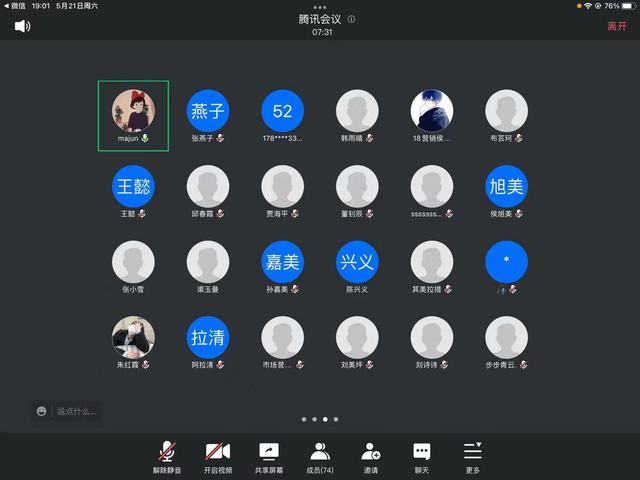Image resolution: width=640 pixels, height=480 pixels.
Task: Select 王懿's participant avatar
Action: point(133,186)
